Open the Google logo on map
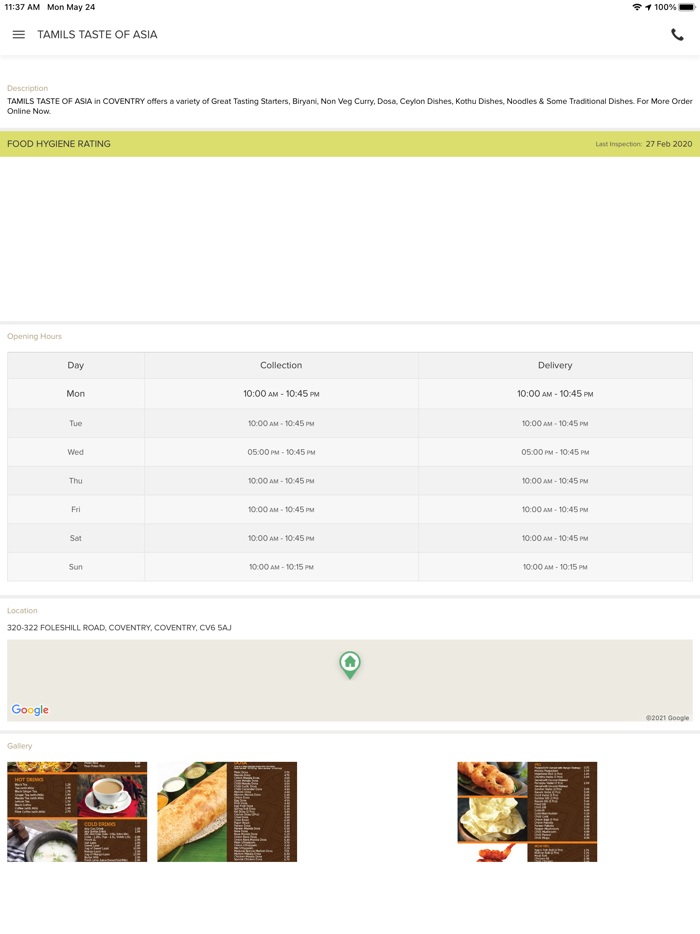 [x=30, y=709]
